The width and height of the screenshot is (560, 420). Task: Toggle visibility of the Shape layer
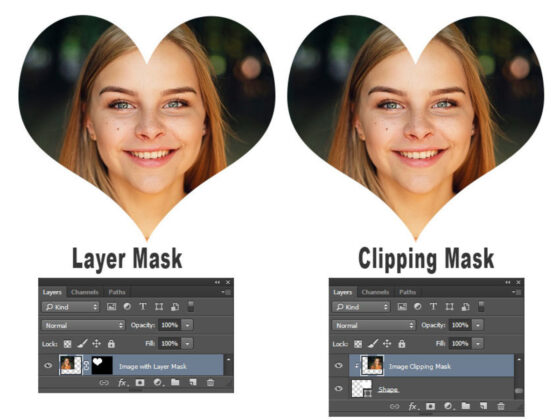(339, 389)
